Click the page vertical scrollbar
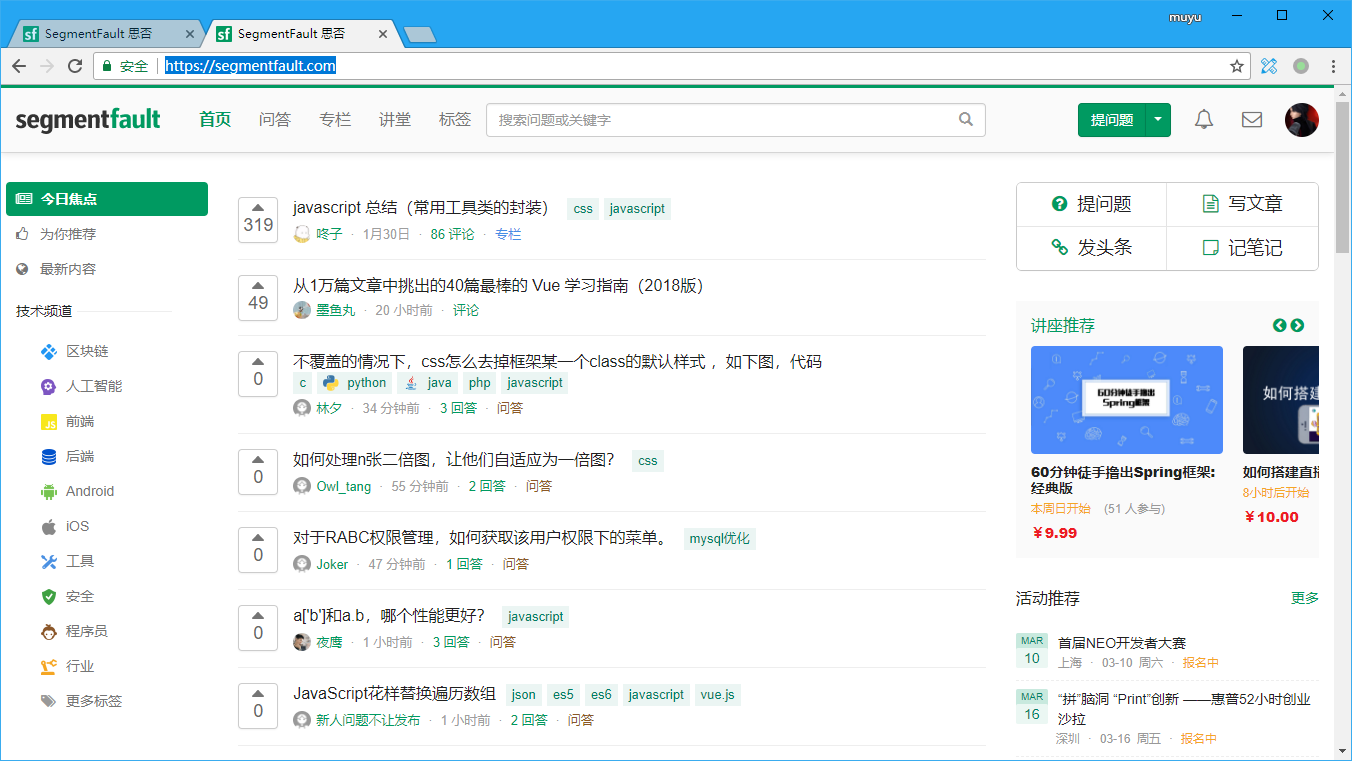This screenshot has width=1352, height=761. 1342,400
